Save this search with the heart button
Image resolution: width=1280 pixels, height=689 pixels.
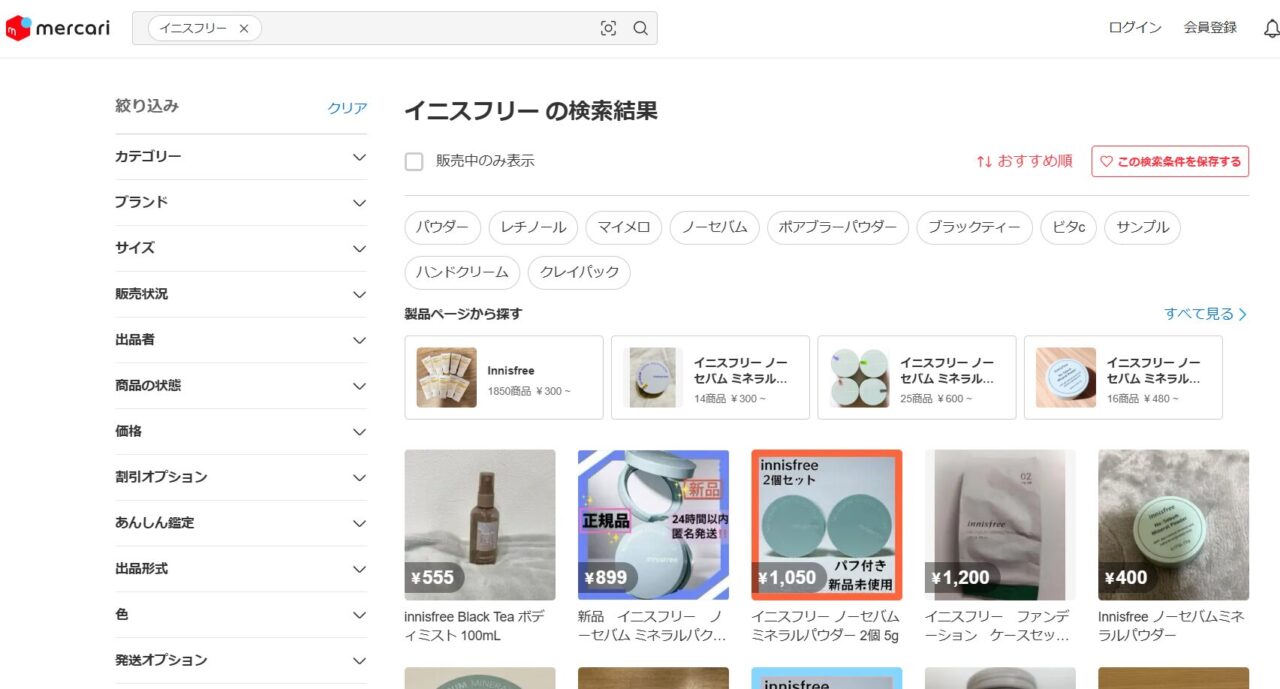pyautogui.click(x=1170, y=161)
